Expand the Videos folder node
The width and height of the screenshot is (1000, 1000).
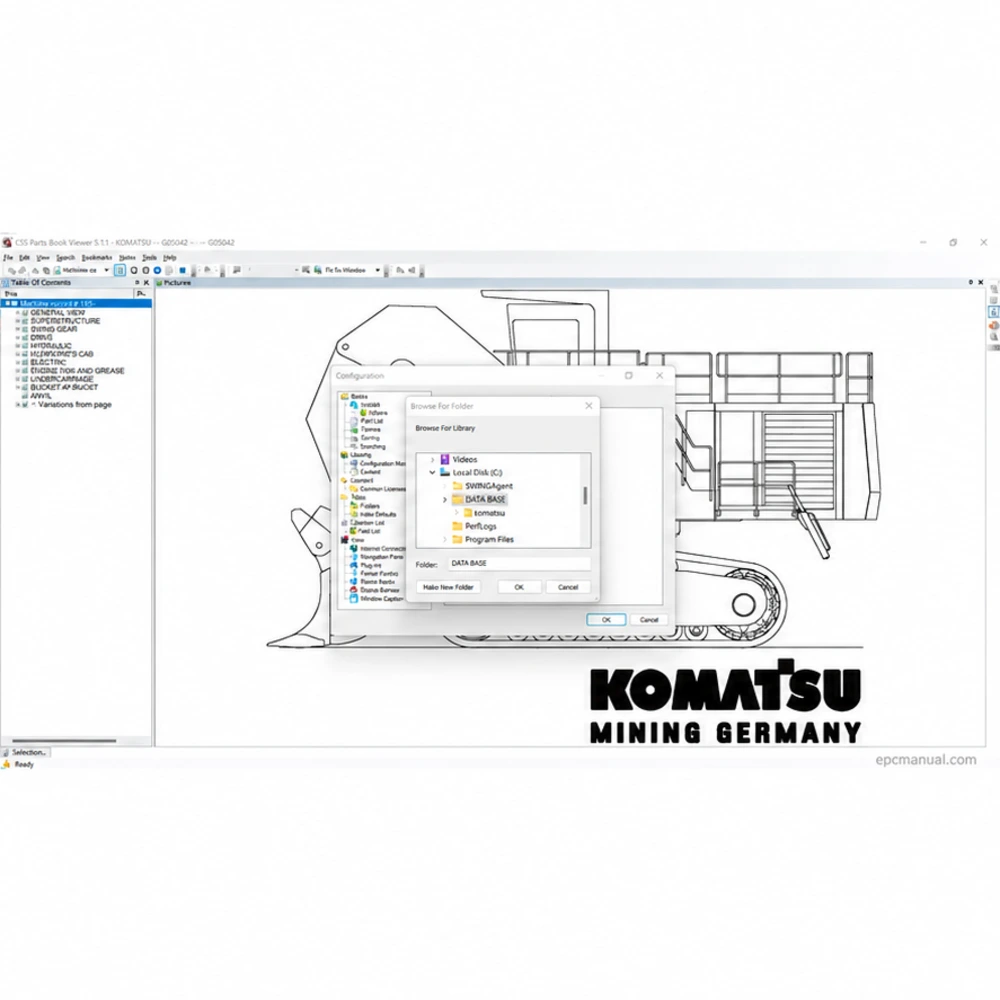[432, 459]
